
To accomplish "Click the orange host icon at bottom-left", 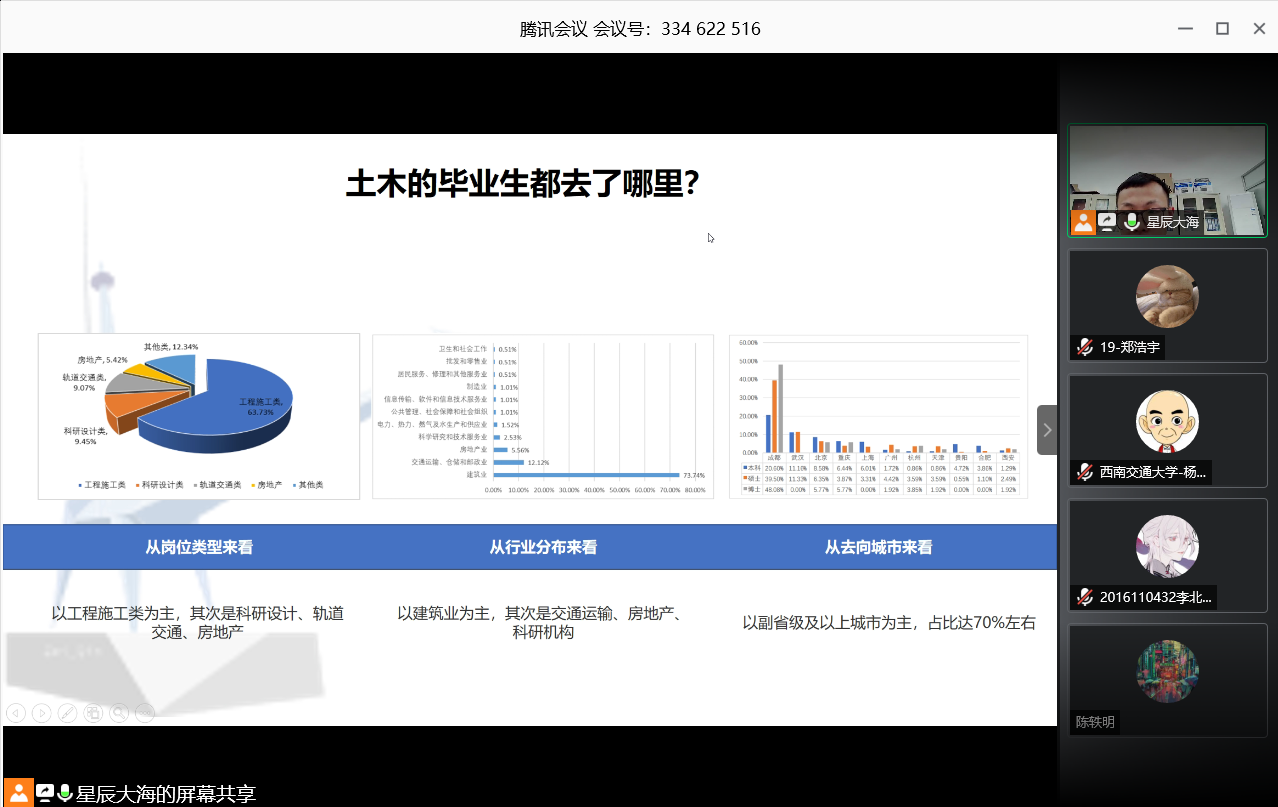I will tap(18, 793).
